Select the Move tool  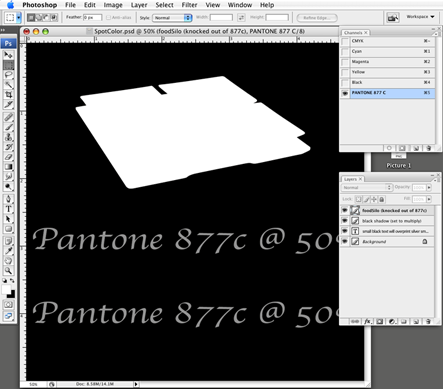tap(8, 55)
